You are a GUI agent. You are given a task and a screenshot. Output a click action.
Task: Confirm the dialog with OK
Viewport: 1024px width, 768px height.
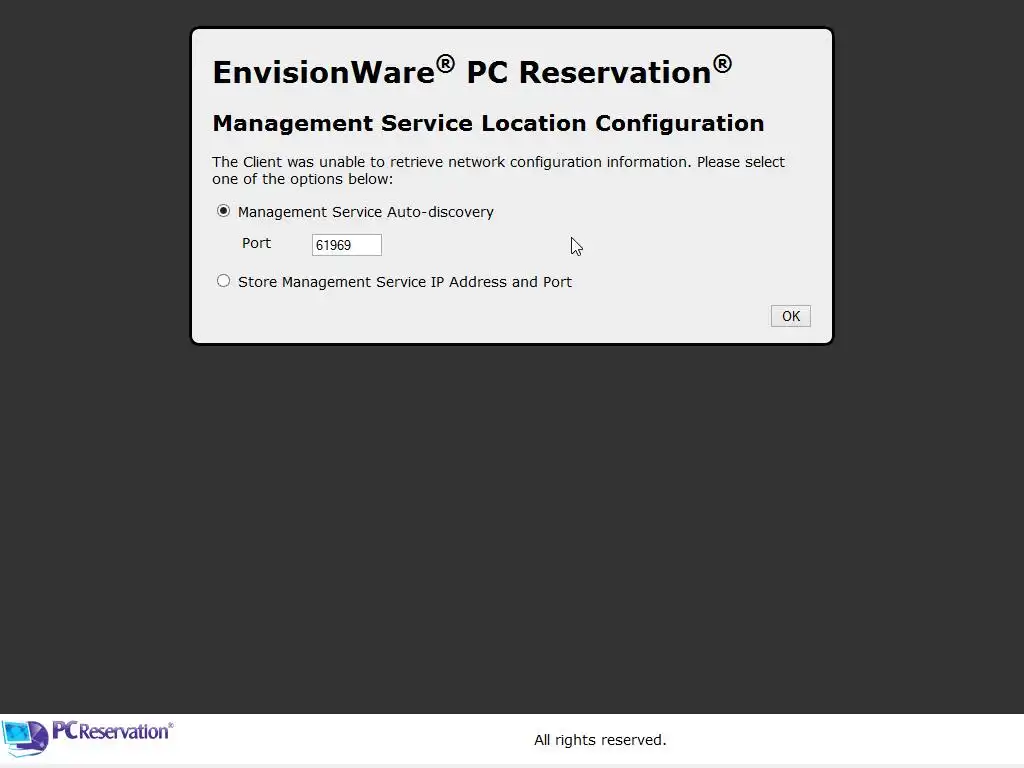coord(791,316)
